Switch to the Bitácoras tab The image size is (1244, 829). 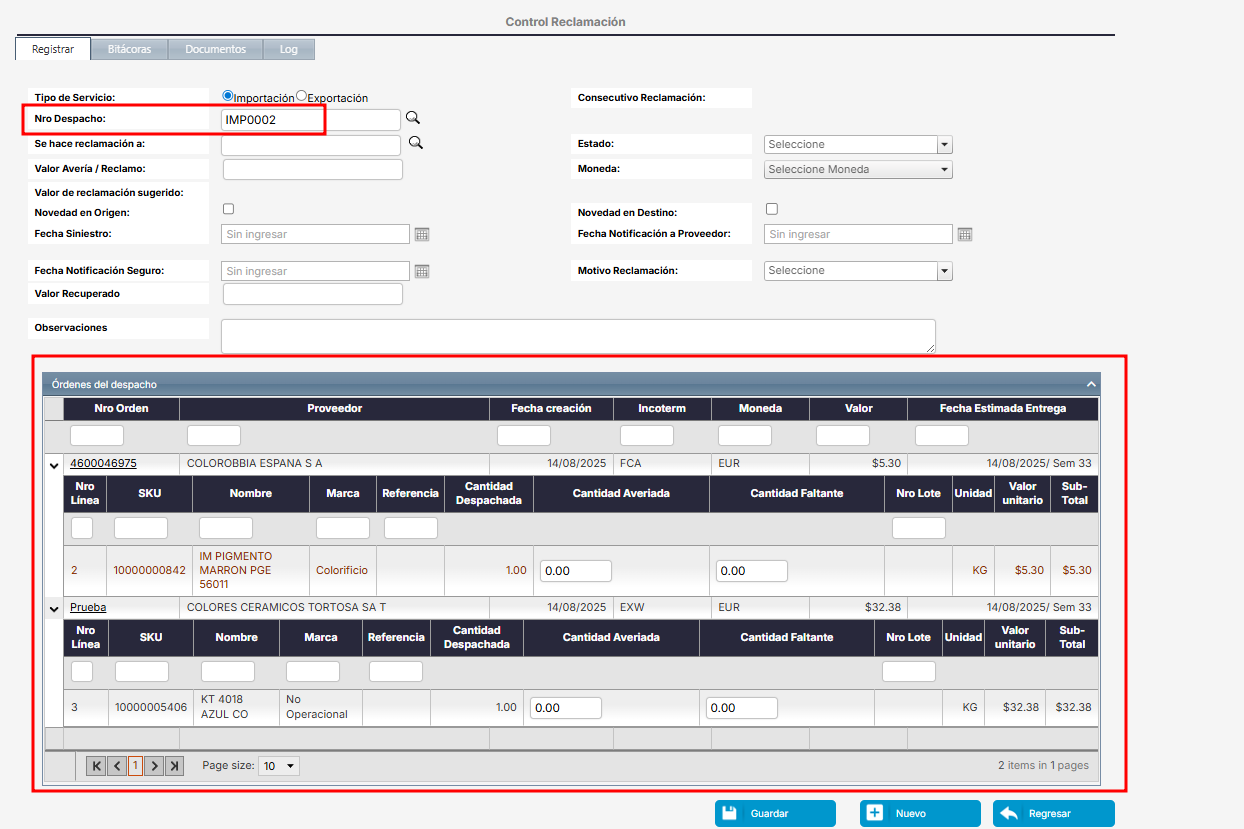(129, 49)
